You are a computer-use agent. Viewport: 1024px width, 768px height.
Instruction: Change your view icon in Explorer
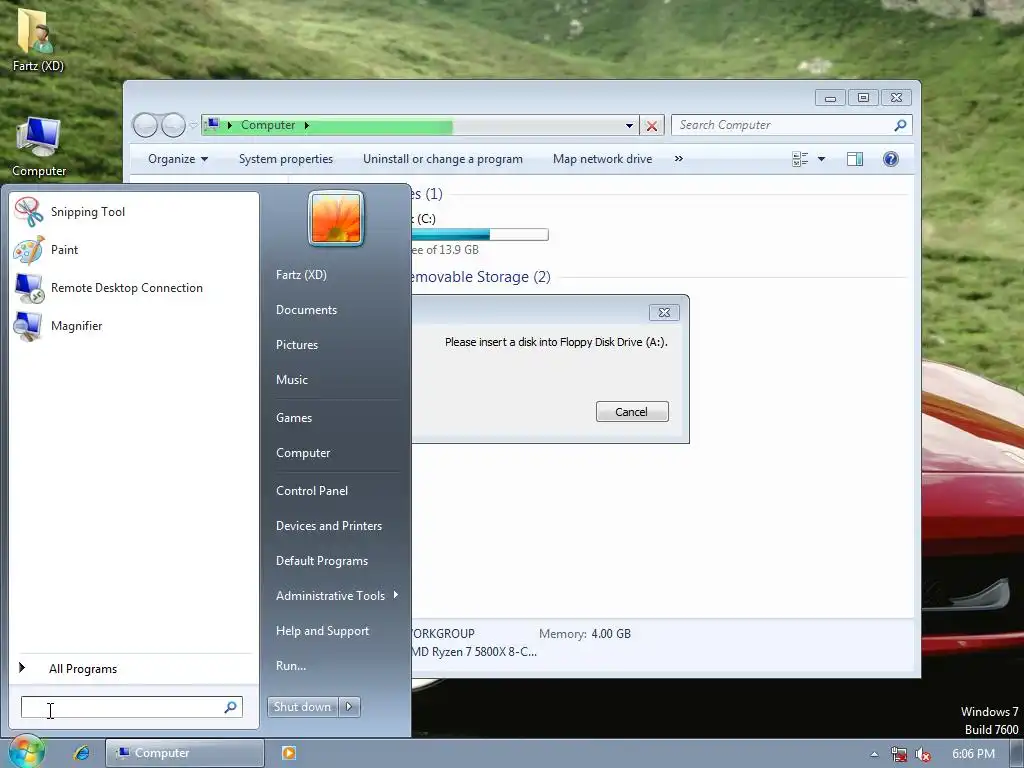pos(800,159)
